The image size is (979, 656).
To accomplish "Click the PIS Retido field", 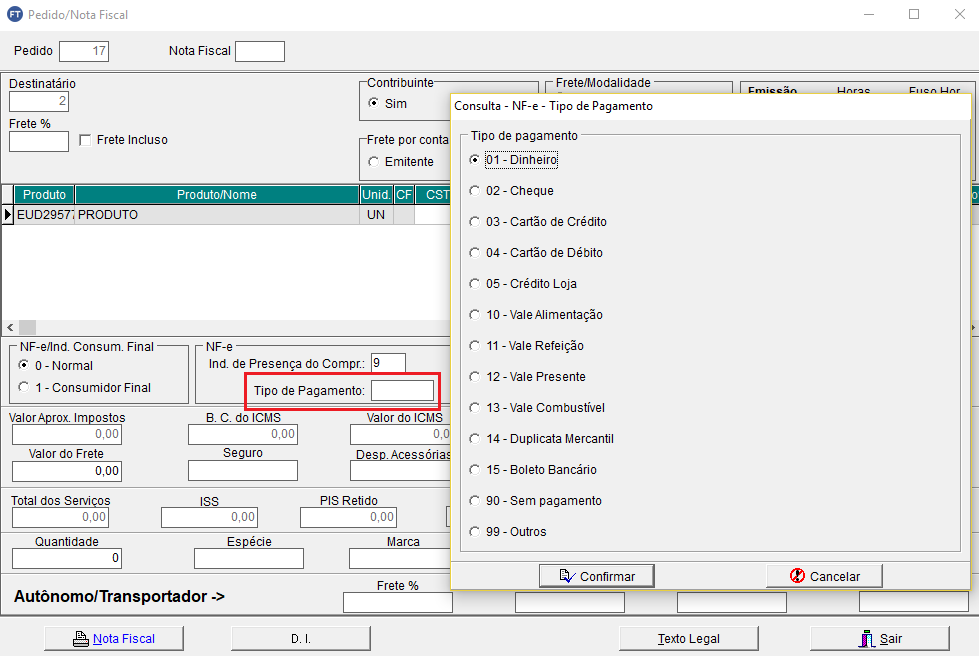I will pyautogui.click(x=348, y=517).
